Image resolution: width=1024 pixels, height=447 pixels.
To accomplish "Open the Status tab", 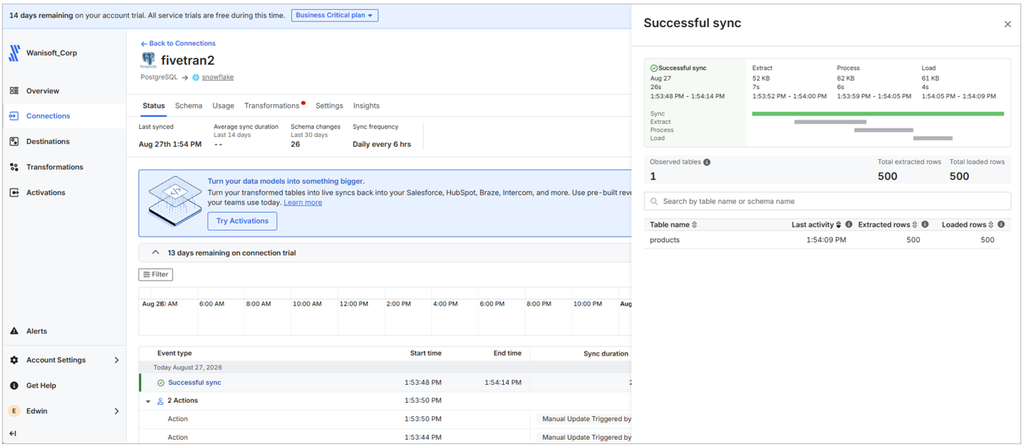I will [153, 106].
